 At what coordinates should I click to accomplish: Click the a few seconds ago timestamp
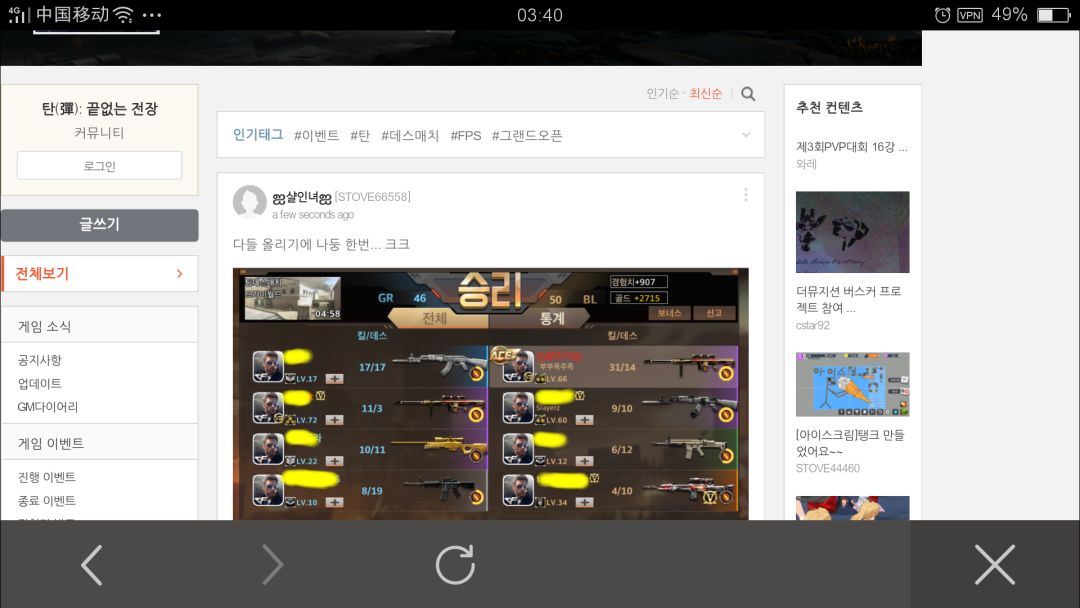313,215
